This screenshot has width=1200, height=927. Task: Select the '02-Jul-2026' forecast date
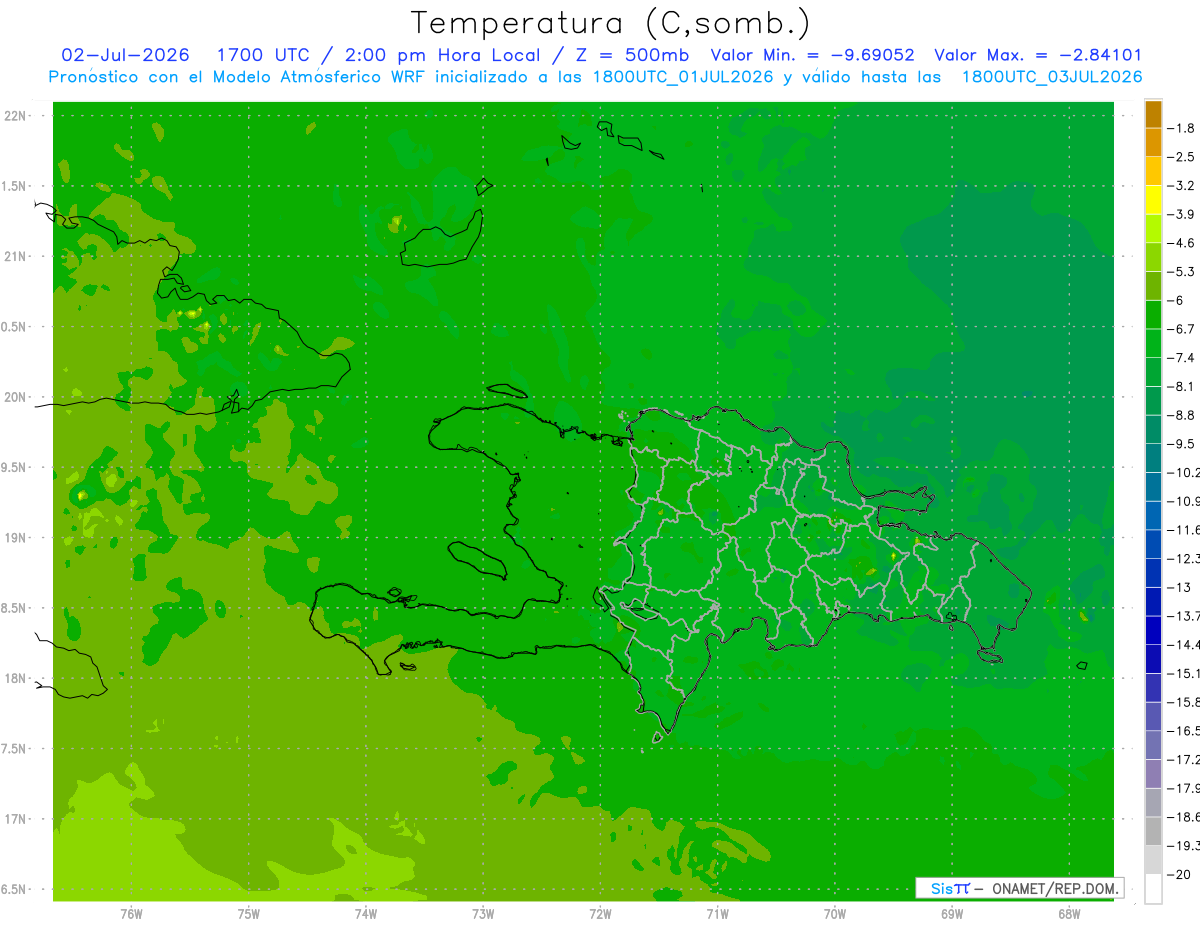(126, 55)
